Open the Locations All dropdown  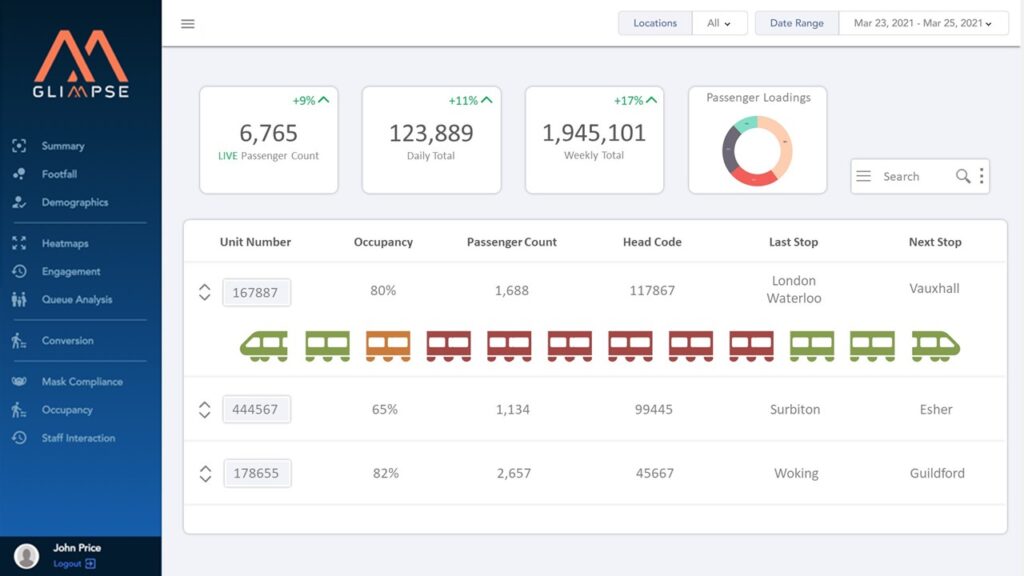[x=719, y=23]
